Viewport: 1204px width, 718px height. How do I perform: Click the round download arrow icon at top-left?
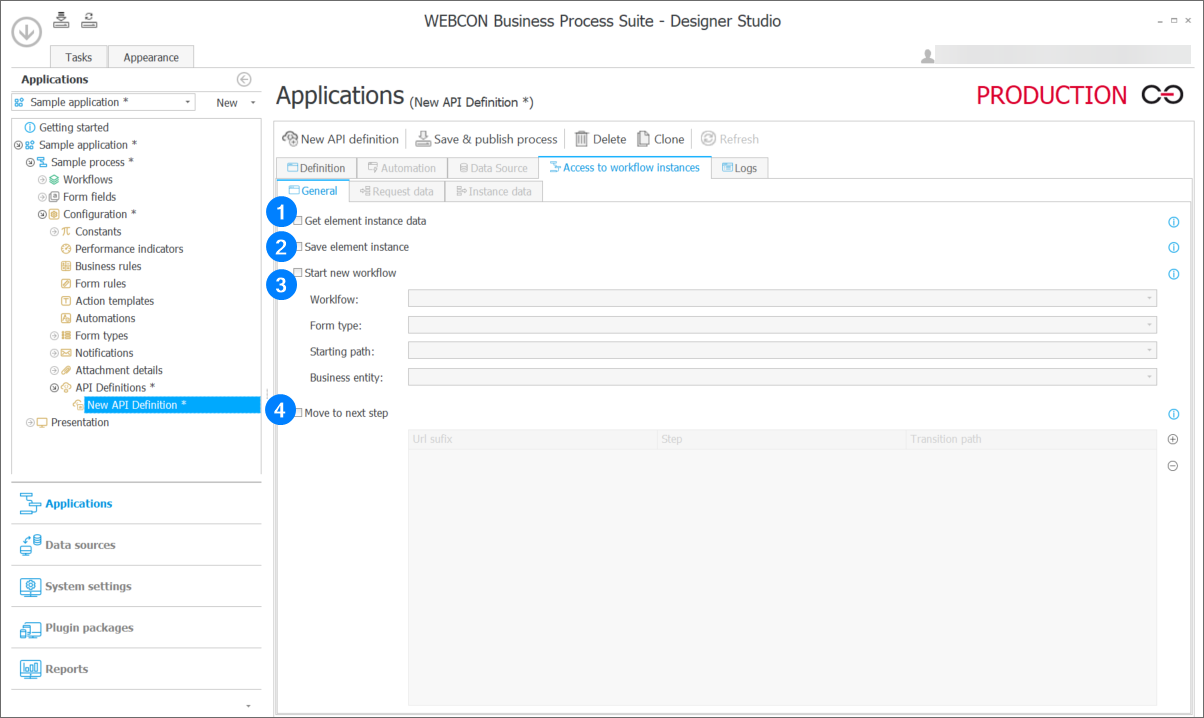click(28, 33)
